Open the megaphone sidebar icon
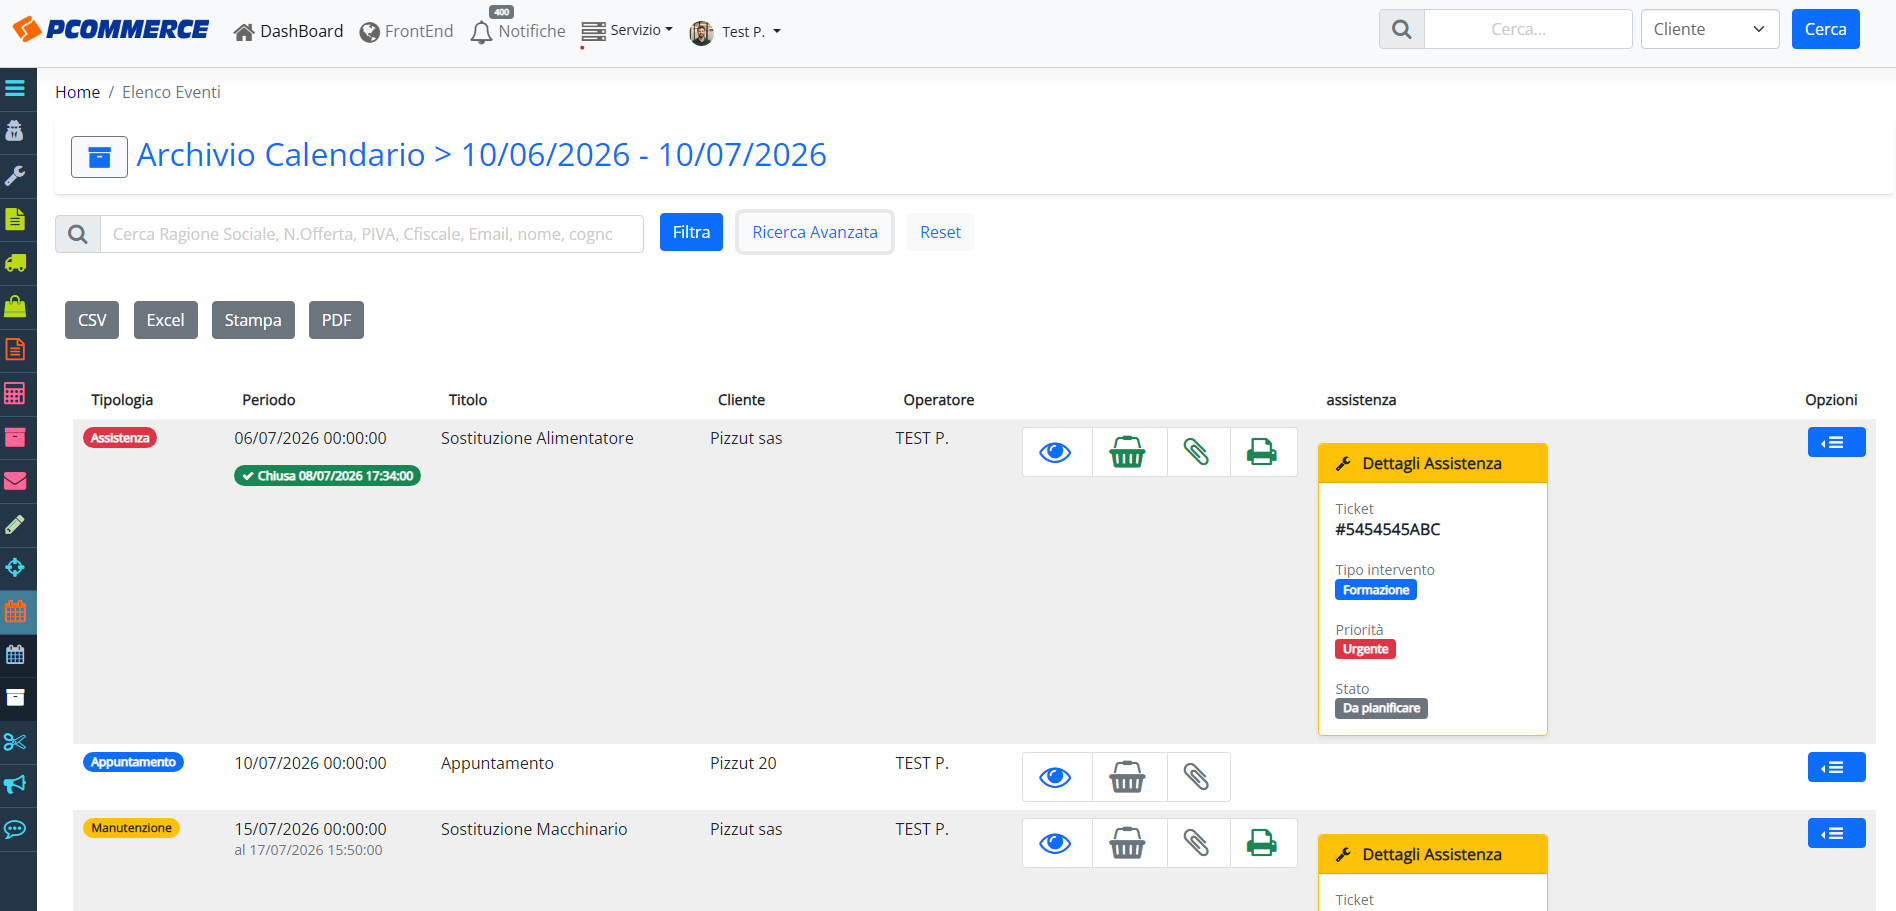Screen dimensions: 1896x911 coord(15,785)
